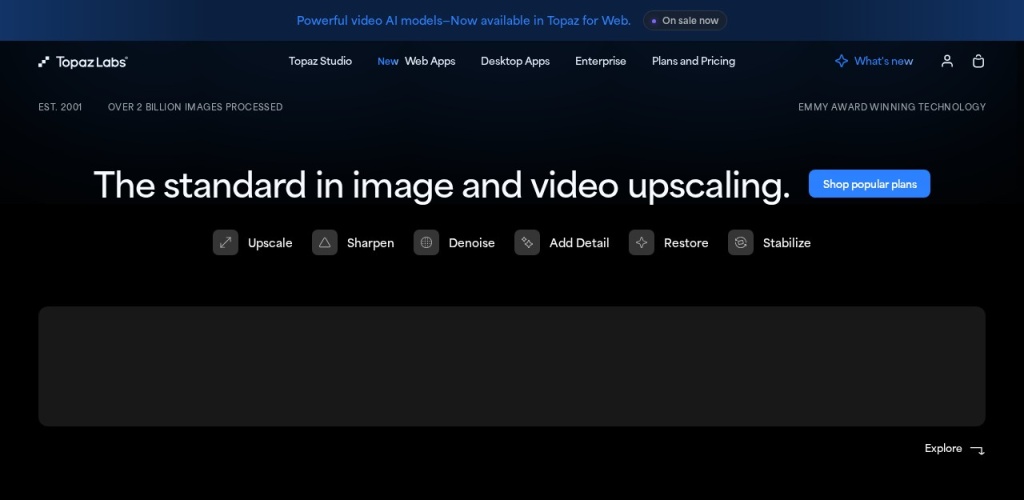Select the Restore sparkle icon
This screenshot has width=1024, height=500.
(x=641, y=243)
